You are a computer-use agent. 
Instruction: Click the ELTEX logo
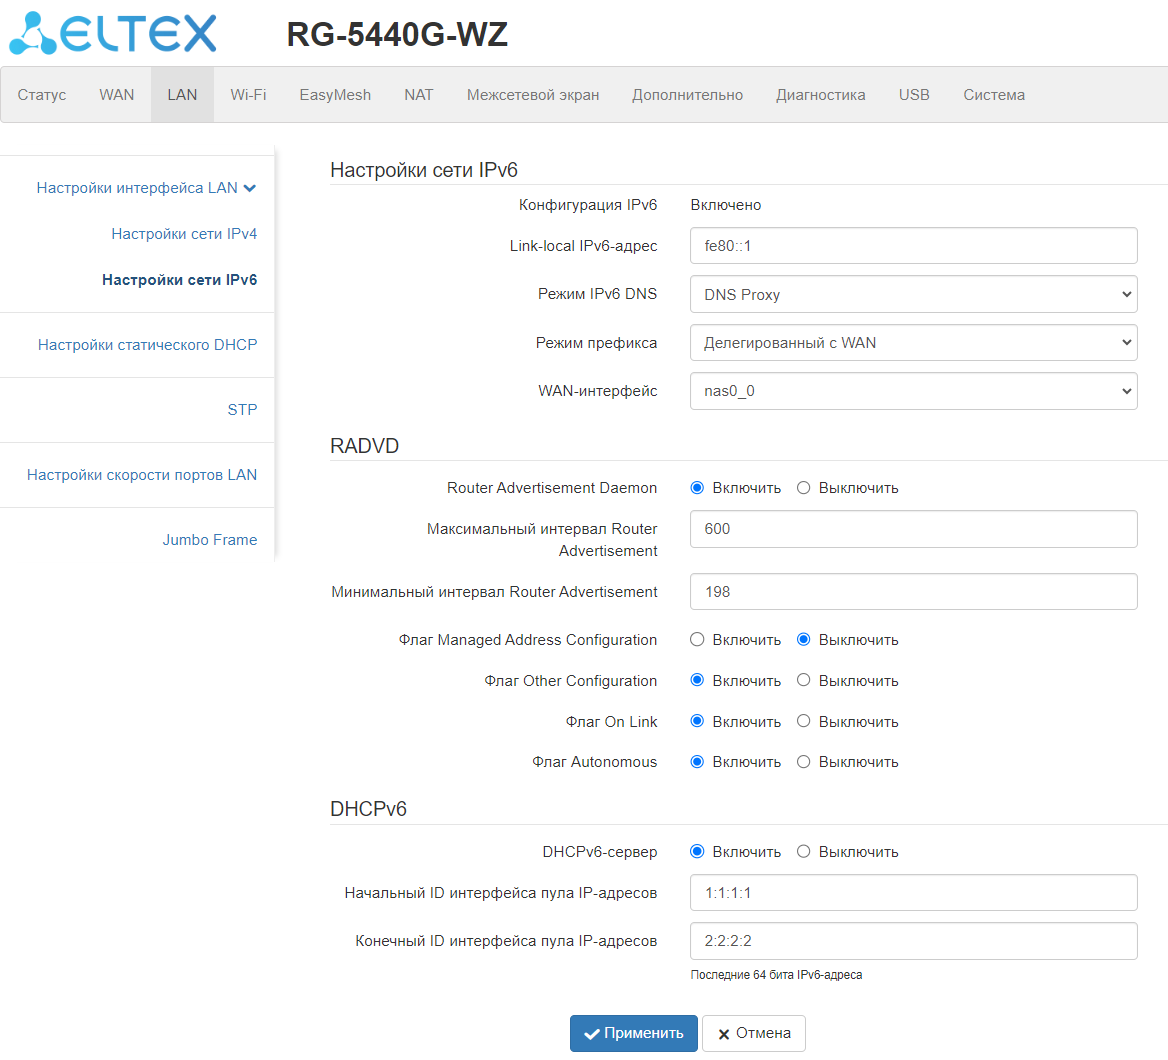[x=112, y=34]
